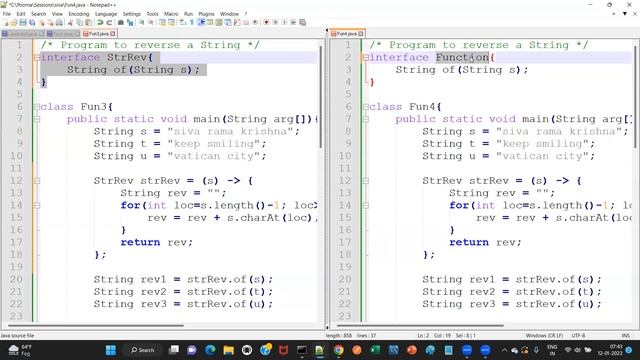640x360 pixels.
Task: Toggle INS/OVR mode in status bar
Action: click(625, 336)
